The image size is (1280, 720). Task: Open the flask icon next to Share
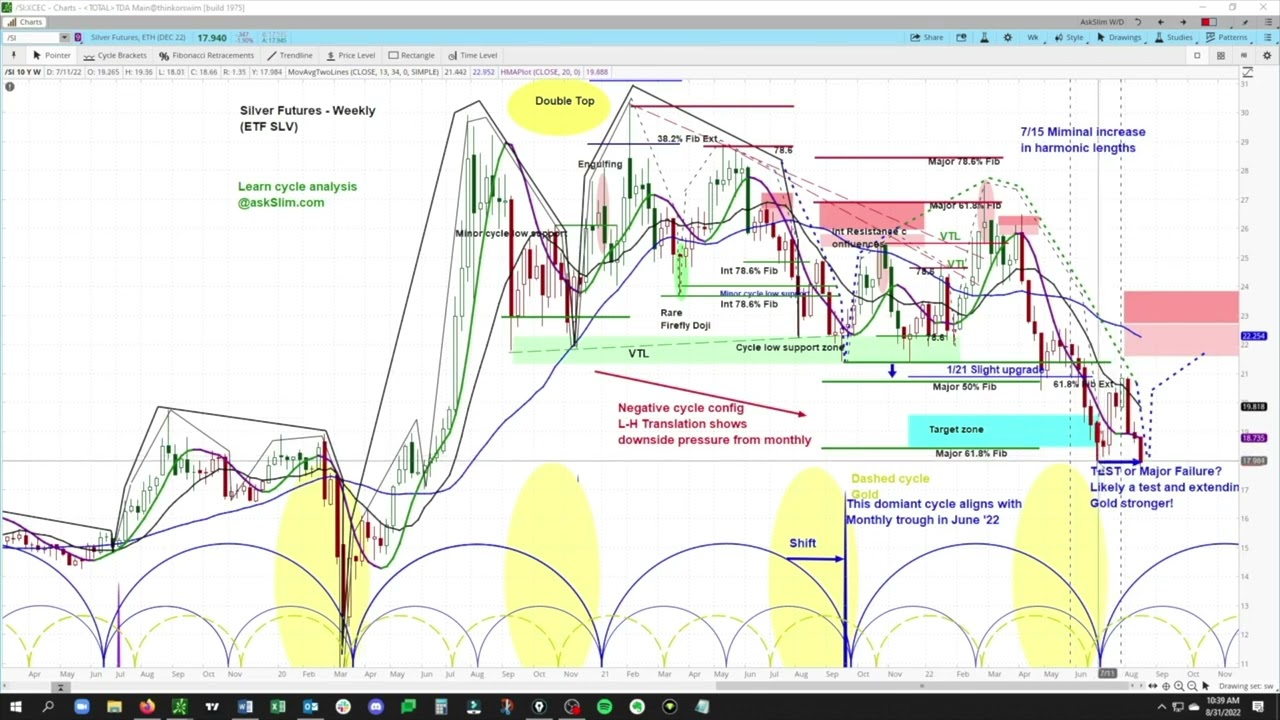click(984, 38)
